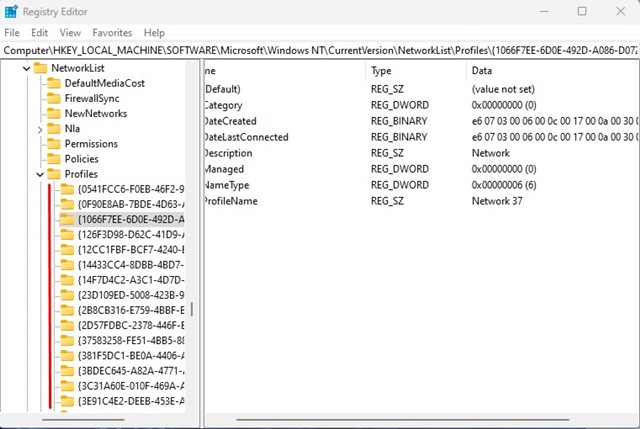Click folder icon of {0541FCC6-F0EB-46F2 key
Viewport: 640px width, 429px height.
click(67, 189)
